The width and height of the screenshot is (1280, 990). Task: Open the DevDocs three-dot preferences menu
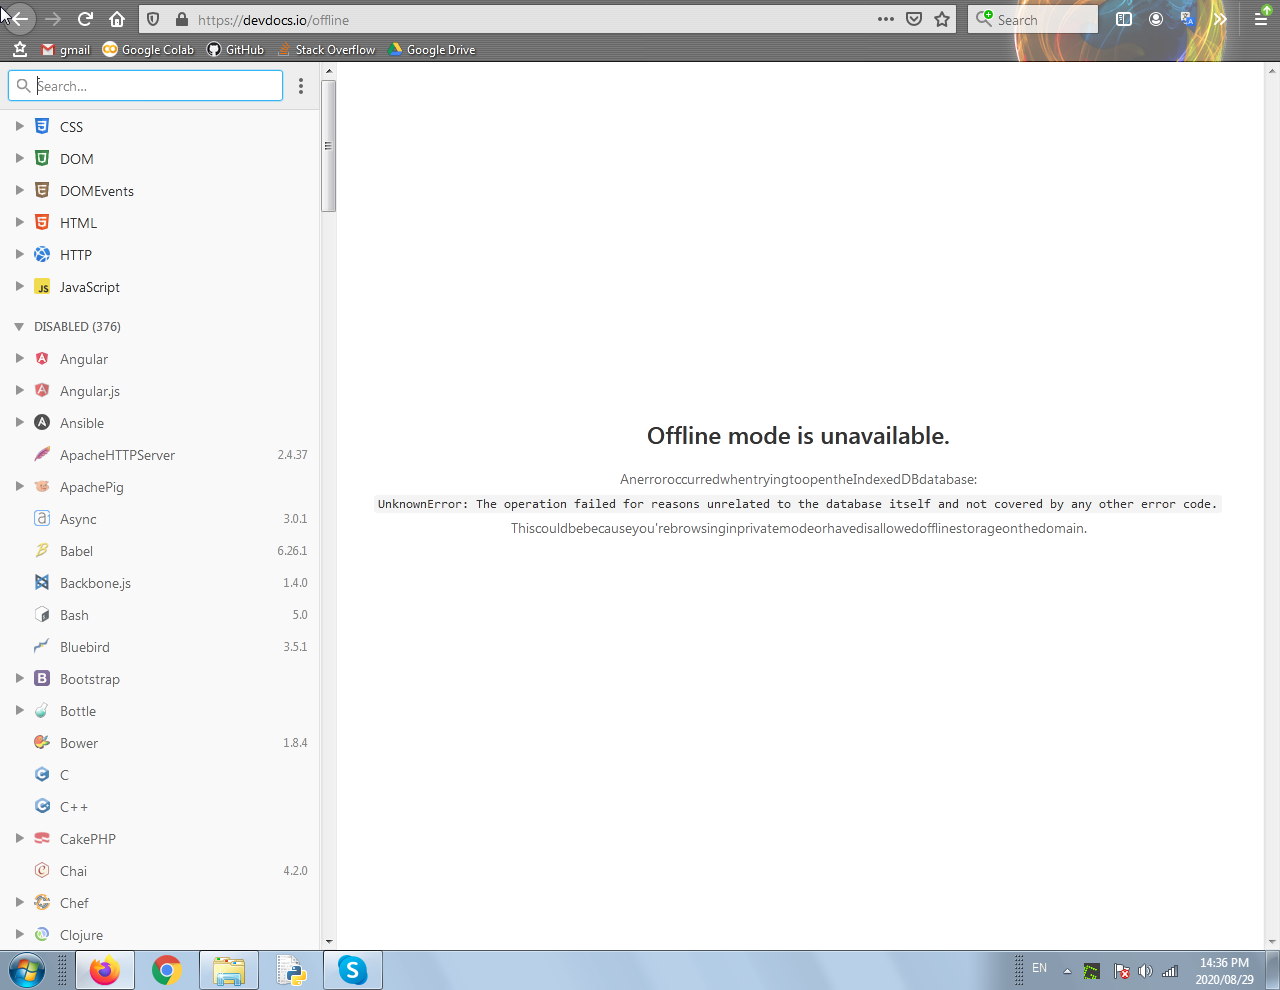click(x=301, y=86)
